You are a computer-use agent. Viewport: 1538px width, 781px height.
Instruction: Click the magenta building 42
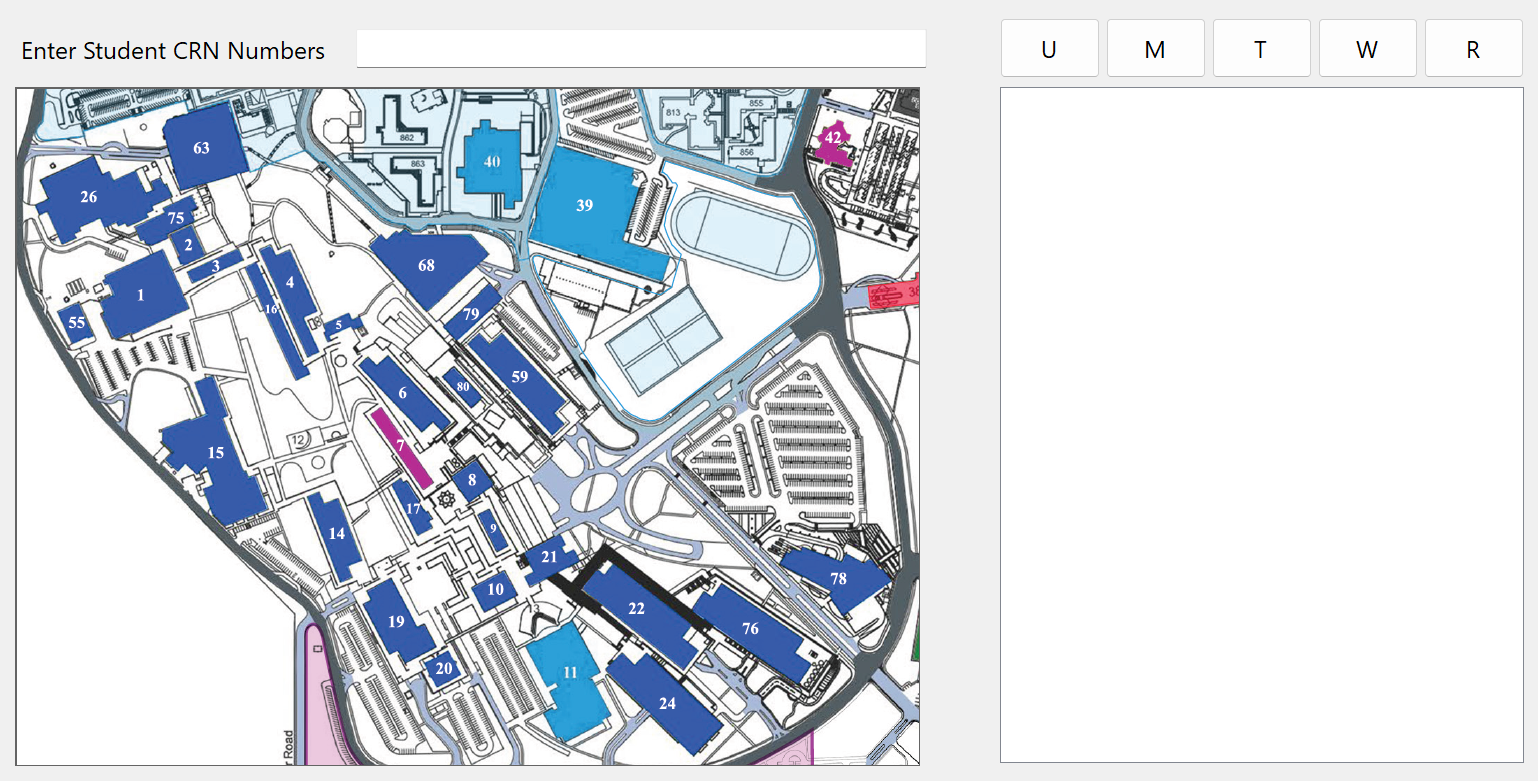[833, 140]
